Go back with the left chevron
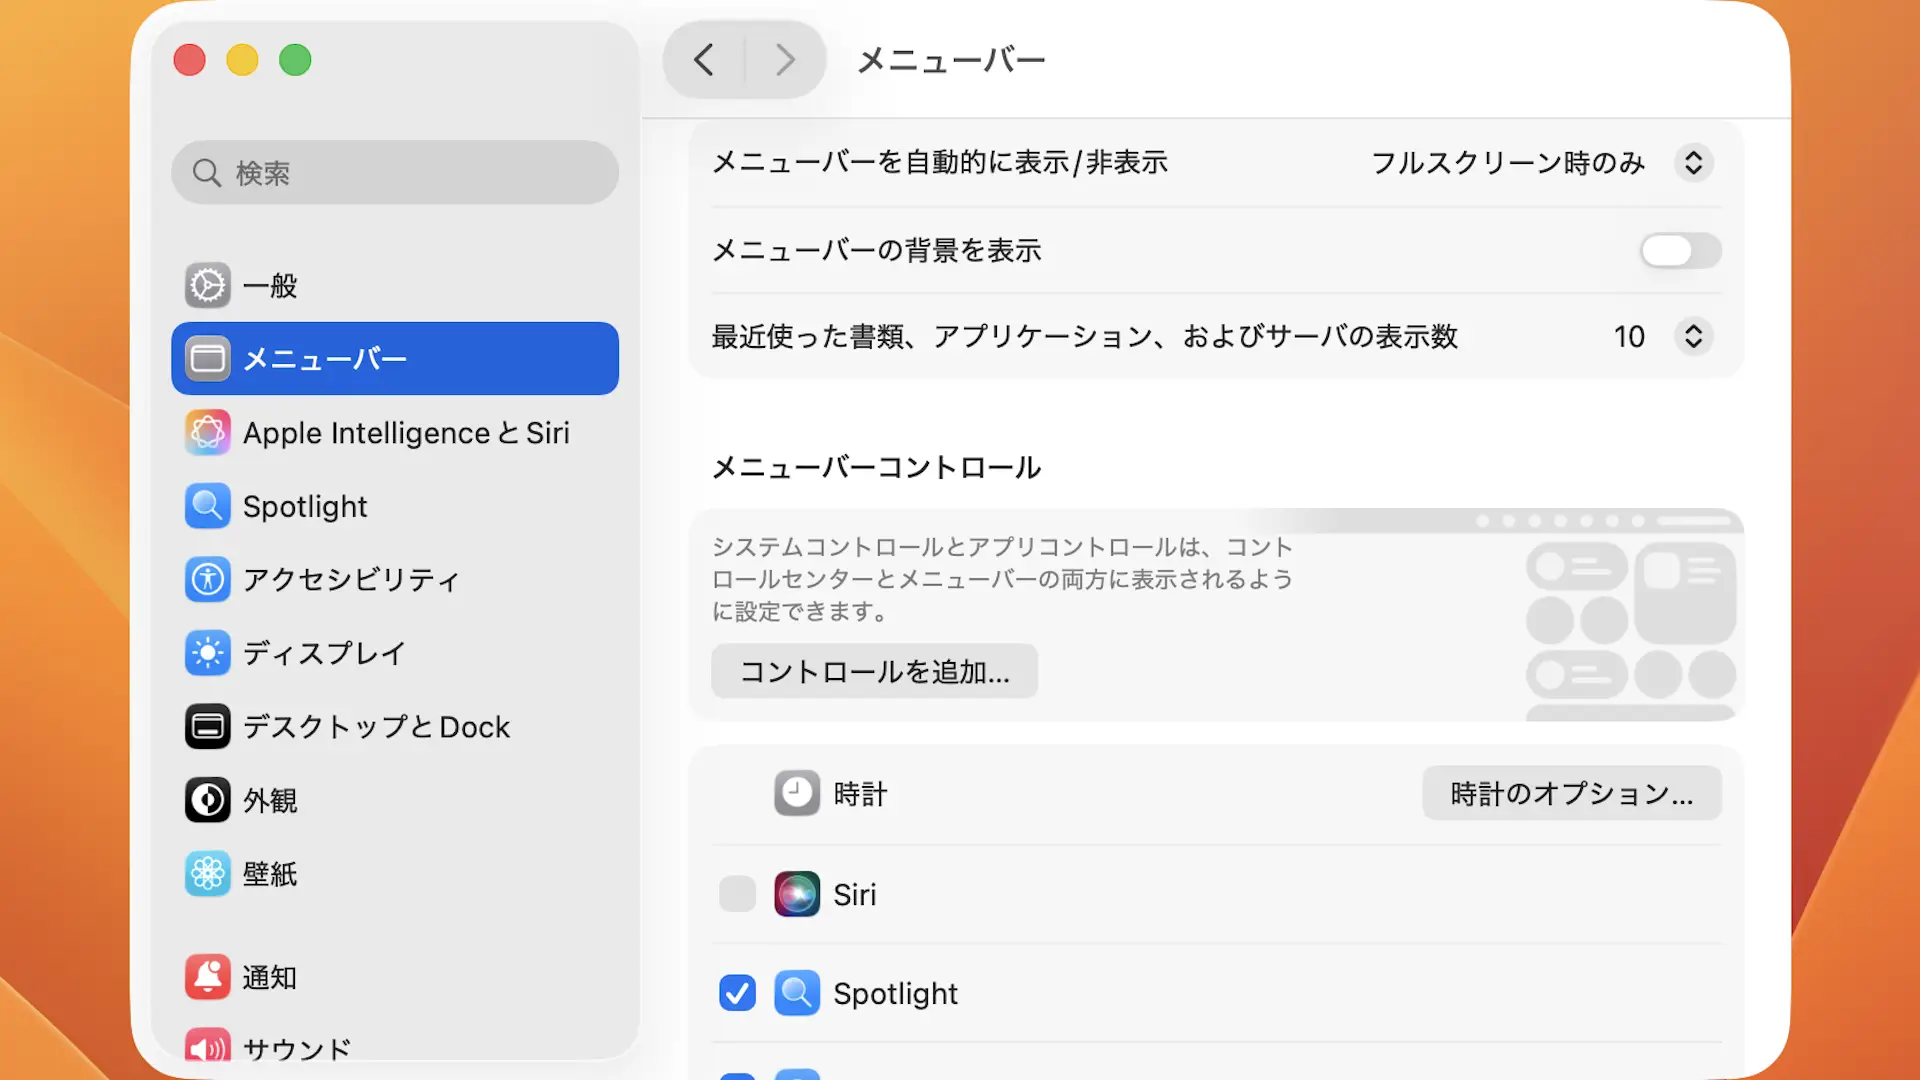 click(704, 60)
